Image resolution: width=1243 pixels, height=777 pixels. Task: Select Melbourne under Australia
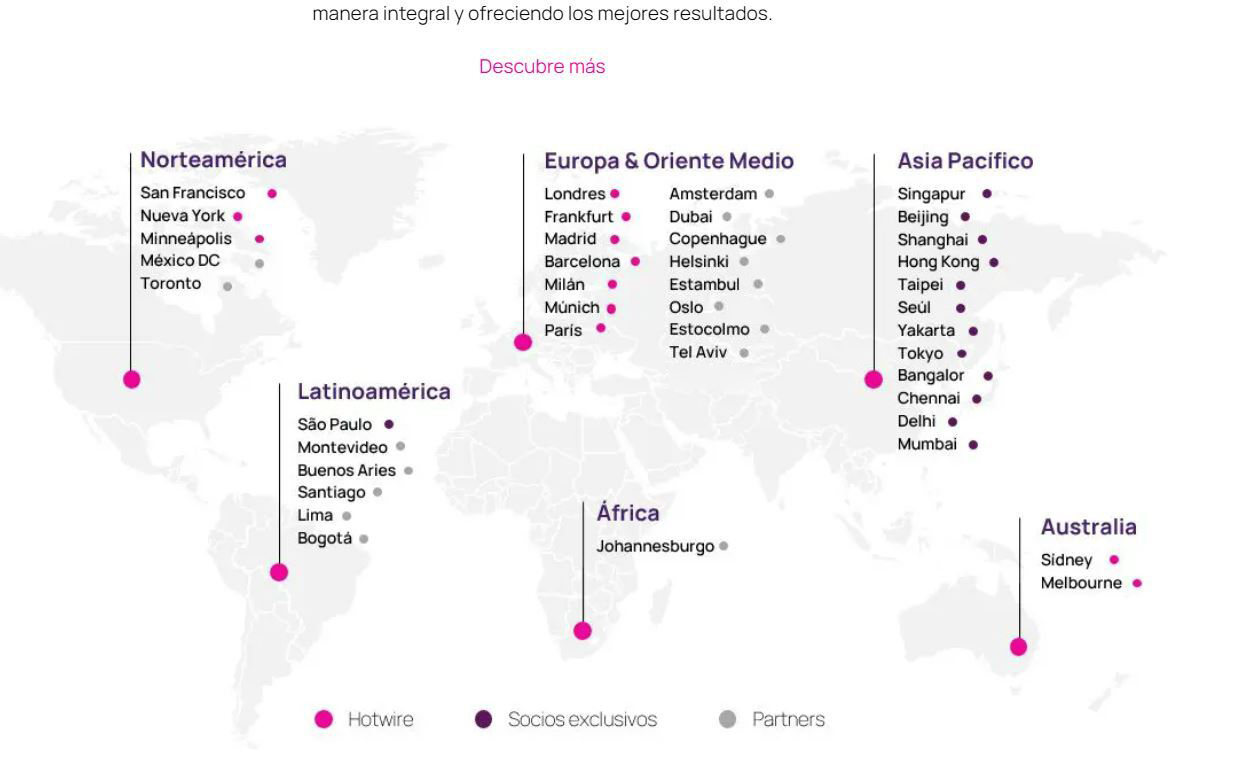pyautogui.click(x=1081, y=583)
